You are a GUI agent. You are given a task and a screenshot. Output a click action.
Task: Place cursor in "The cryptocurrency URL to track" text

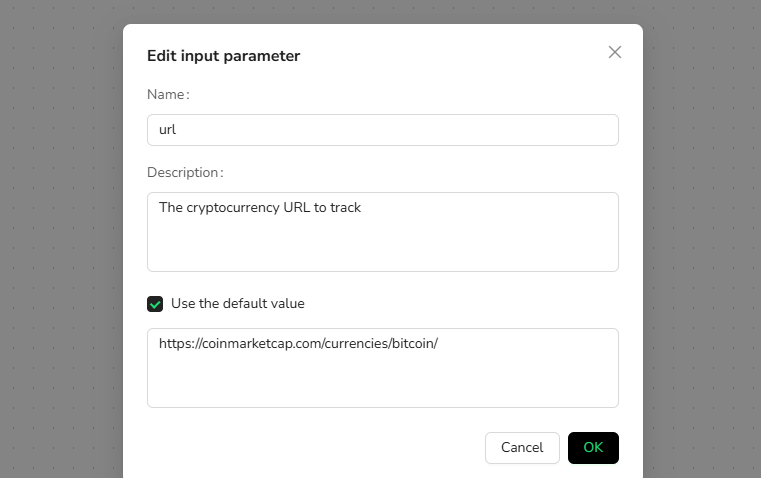click(x=260, y=208)
